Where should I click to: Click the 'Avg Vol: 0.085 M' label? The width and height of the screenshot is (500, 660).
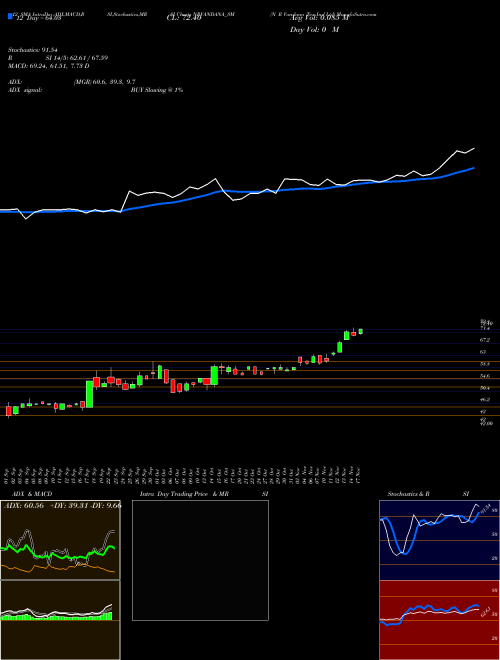[x=319, y=17]
